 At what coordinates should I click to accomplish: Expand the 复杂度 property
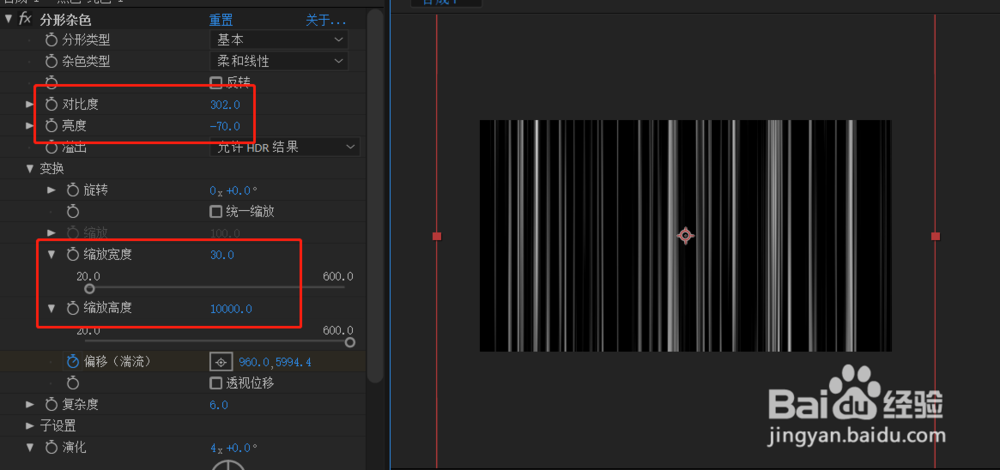point(29,404)
